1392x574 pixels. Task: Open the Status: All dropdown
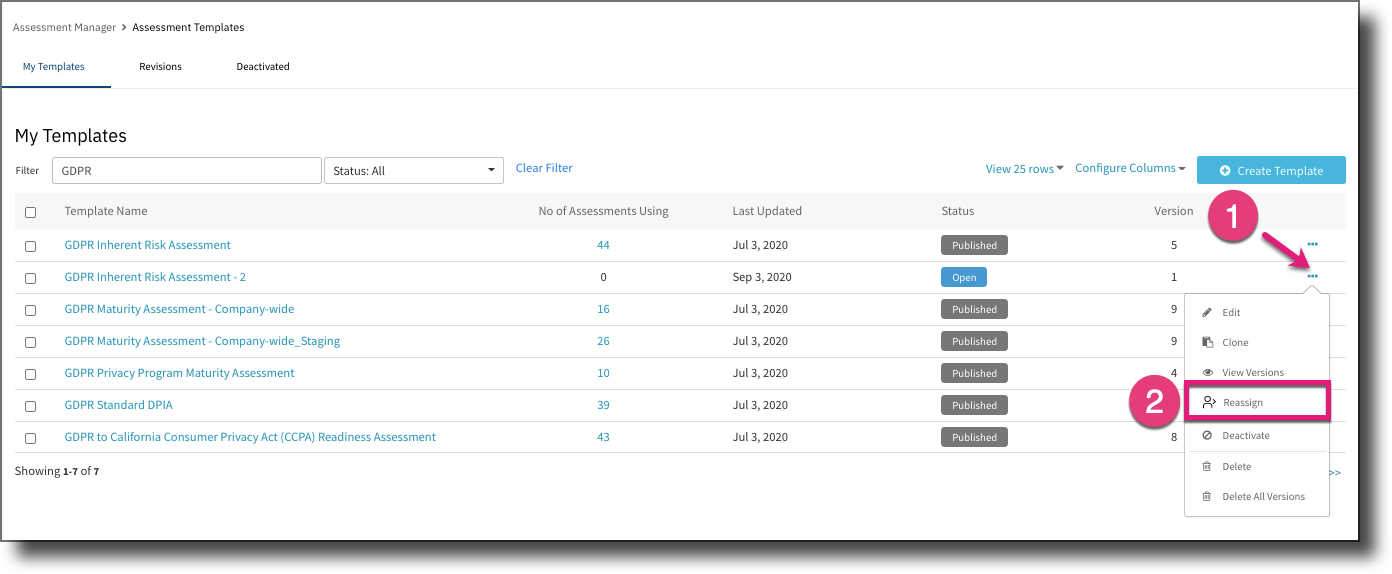coord(414,170)
